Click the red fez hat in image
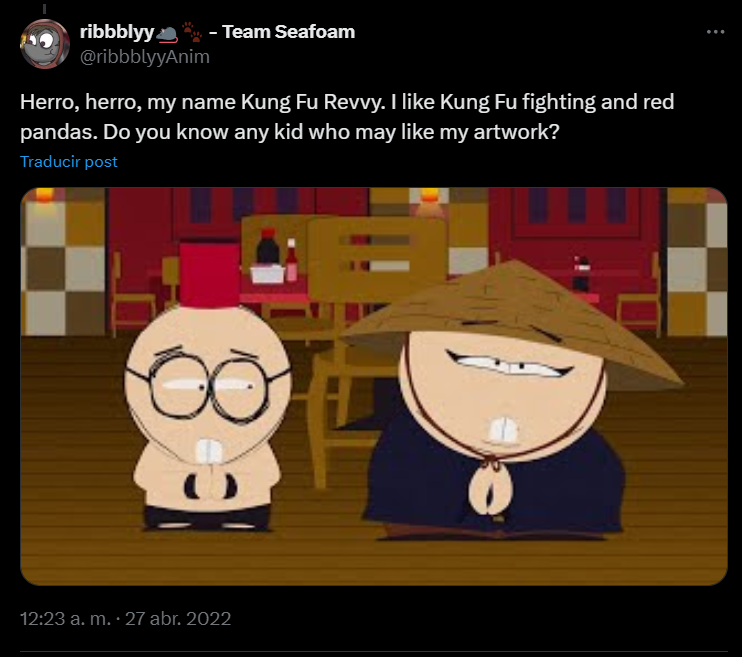This screenshot has height=657, width=742. tap(209, 275)
